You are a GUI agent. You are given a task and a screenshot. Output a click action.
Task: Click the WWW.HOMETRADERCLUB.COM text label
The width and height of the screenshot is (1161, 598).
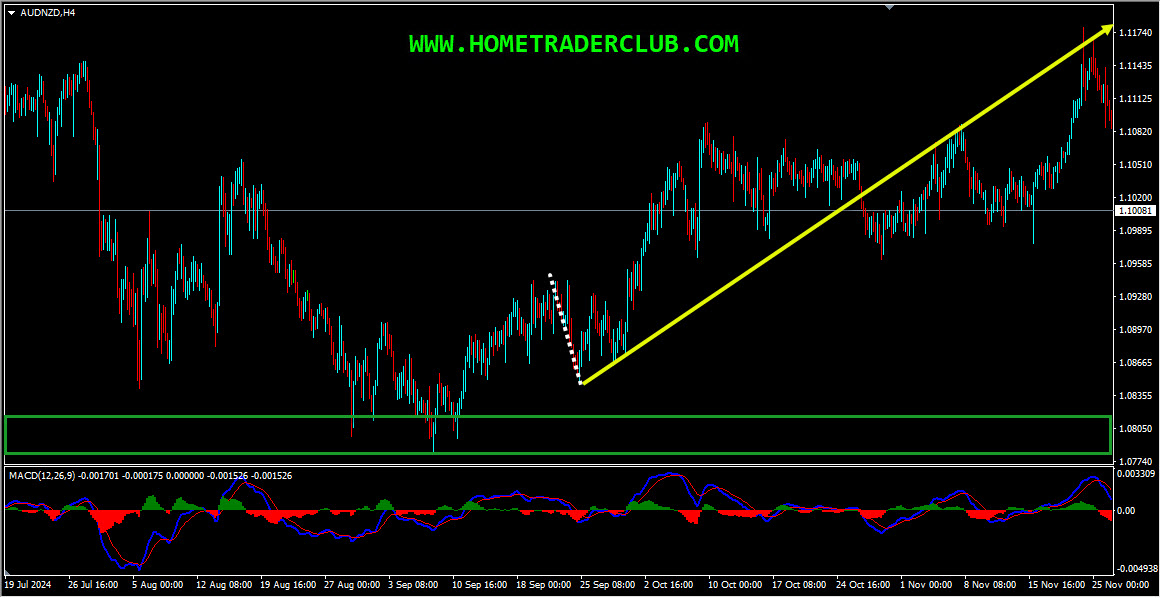click(574, 44)
